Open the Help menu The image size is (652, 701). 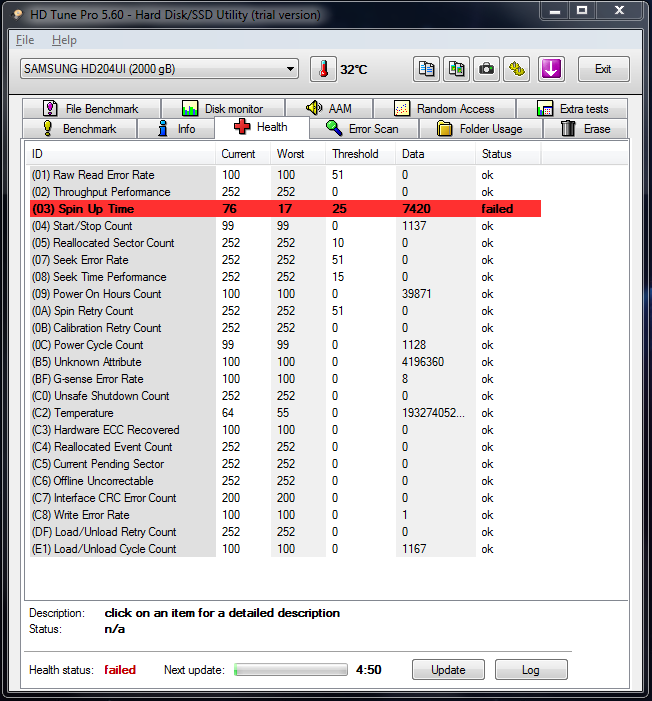coord(64,40)
